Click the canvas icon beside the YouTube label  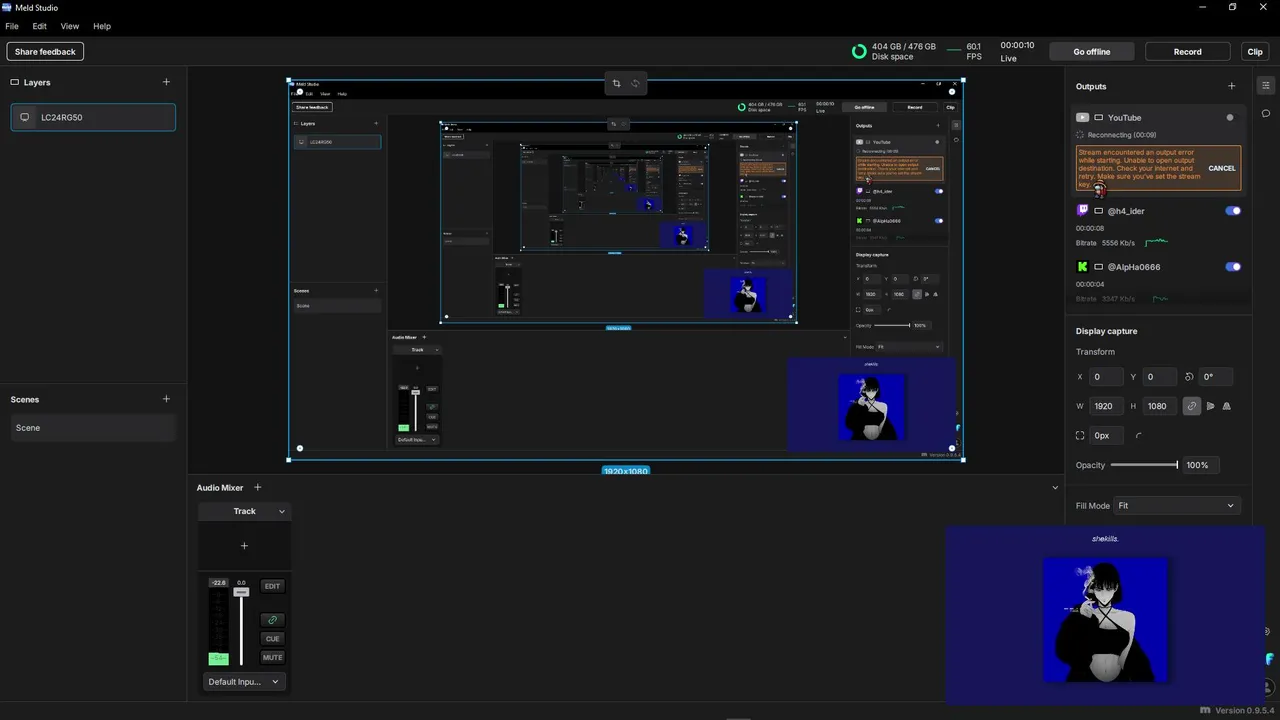1098,117
